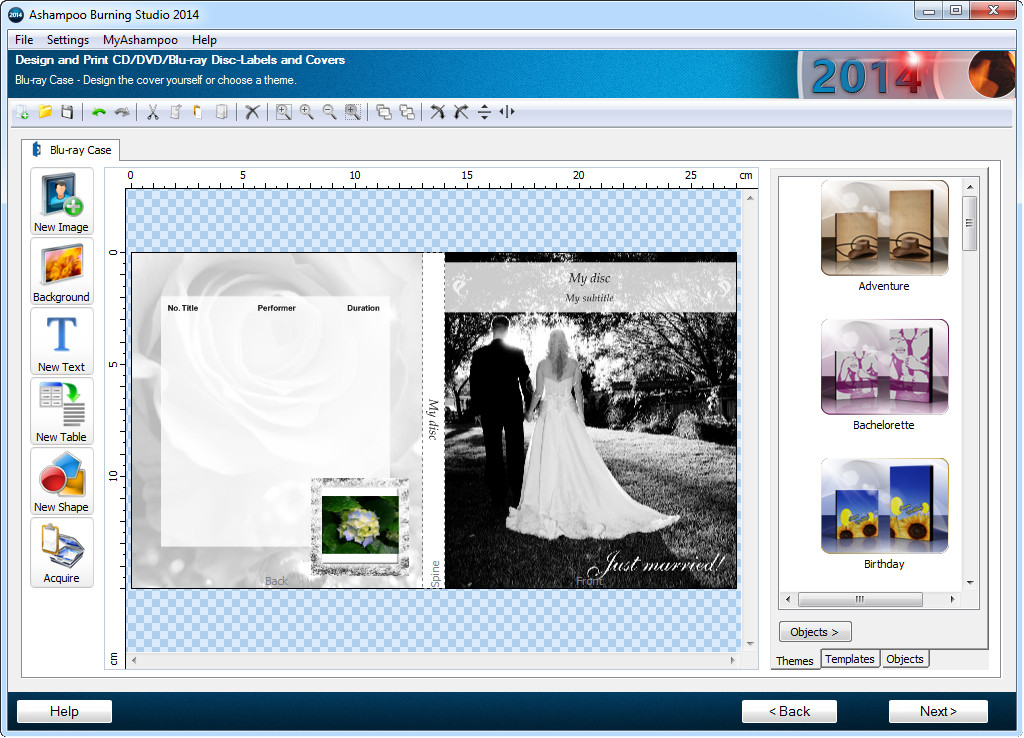Open the Background tool
Screen dimensions: 1024x738
(61, 270)
